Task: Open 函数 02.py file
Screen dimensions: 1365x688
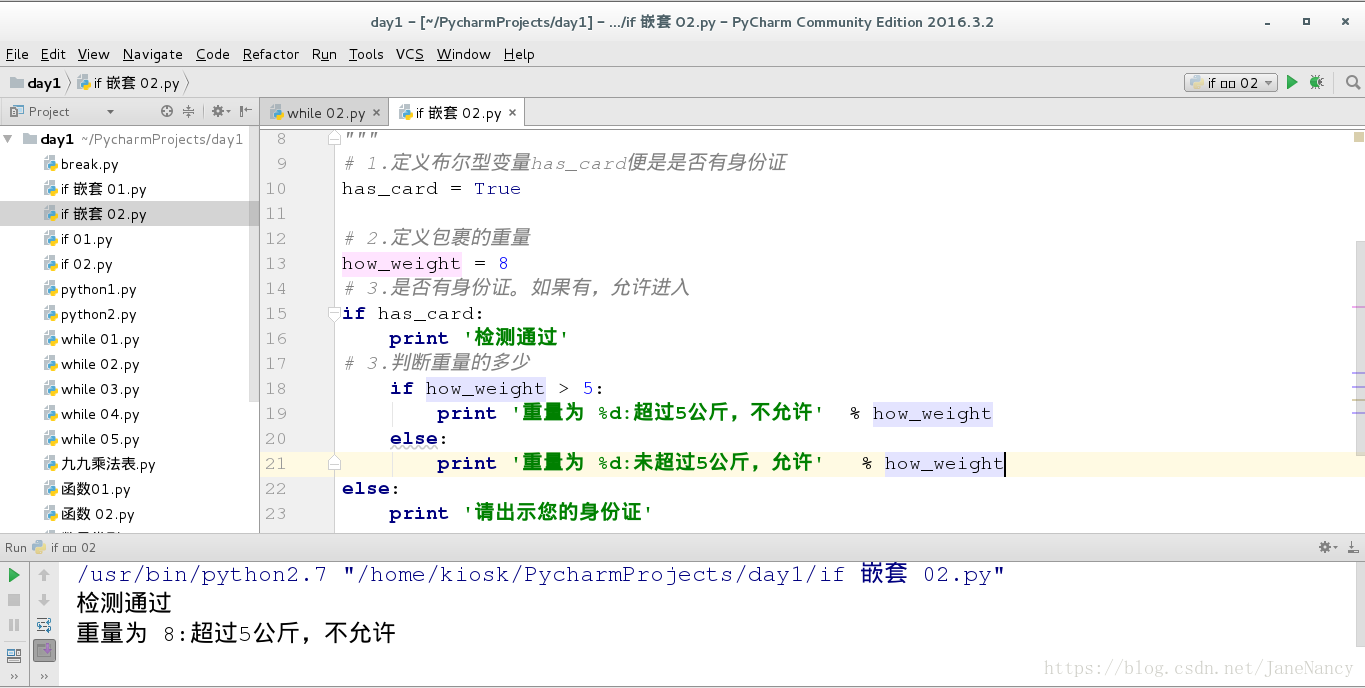Action: (97, 514)
